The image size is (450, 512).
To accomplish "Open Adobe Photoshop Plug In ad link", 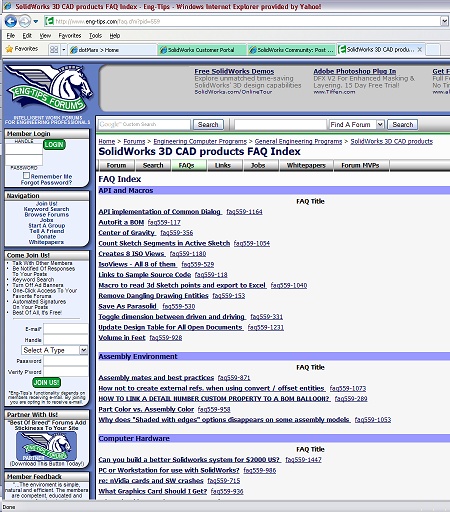I will pos(355,71).
